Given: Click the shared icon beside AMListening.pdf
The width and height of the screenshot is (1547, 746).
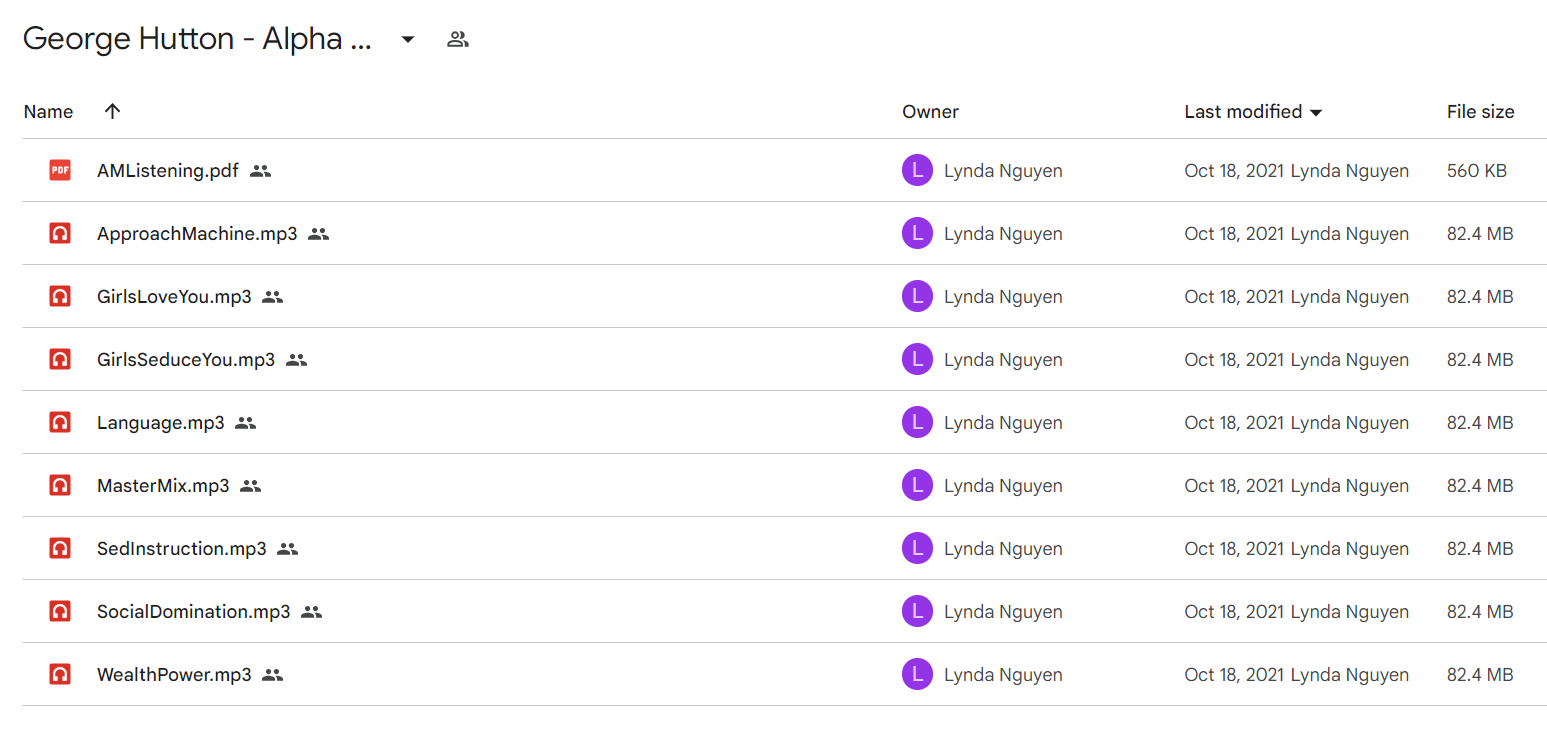Looking at the screenshot, I should click(260, 171).
